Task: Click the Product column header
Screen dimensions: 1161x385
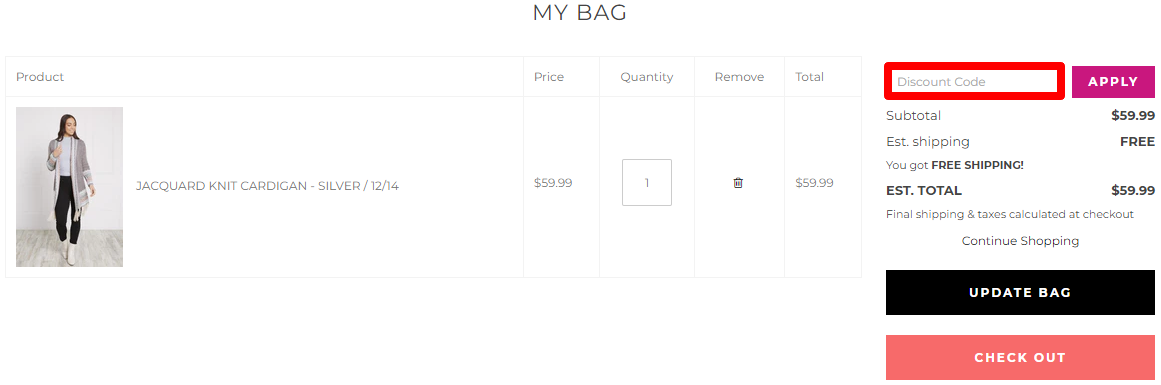Action: click(40, 77)
